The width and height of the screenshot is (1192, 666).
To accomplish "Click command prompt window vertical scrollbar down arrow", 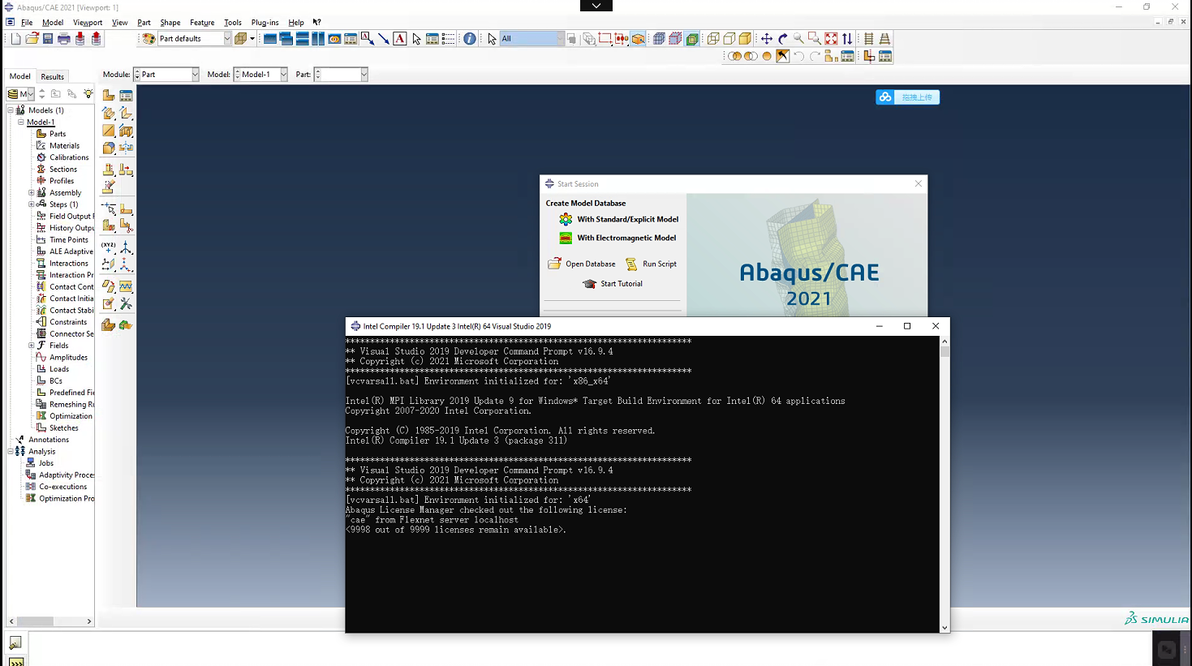I will coord(945,628).
